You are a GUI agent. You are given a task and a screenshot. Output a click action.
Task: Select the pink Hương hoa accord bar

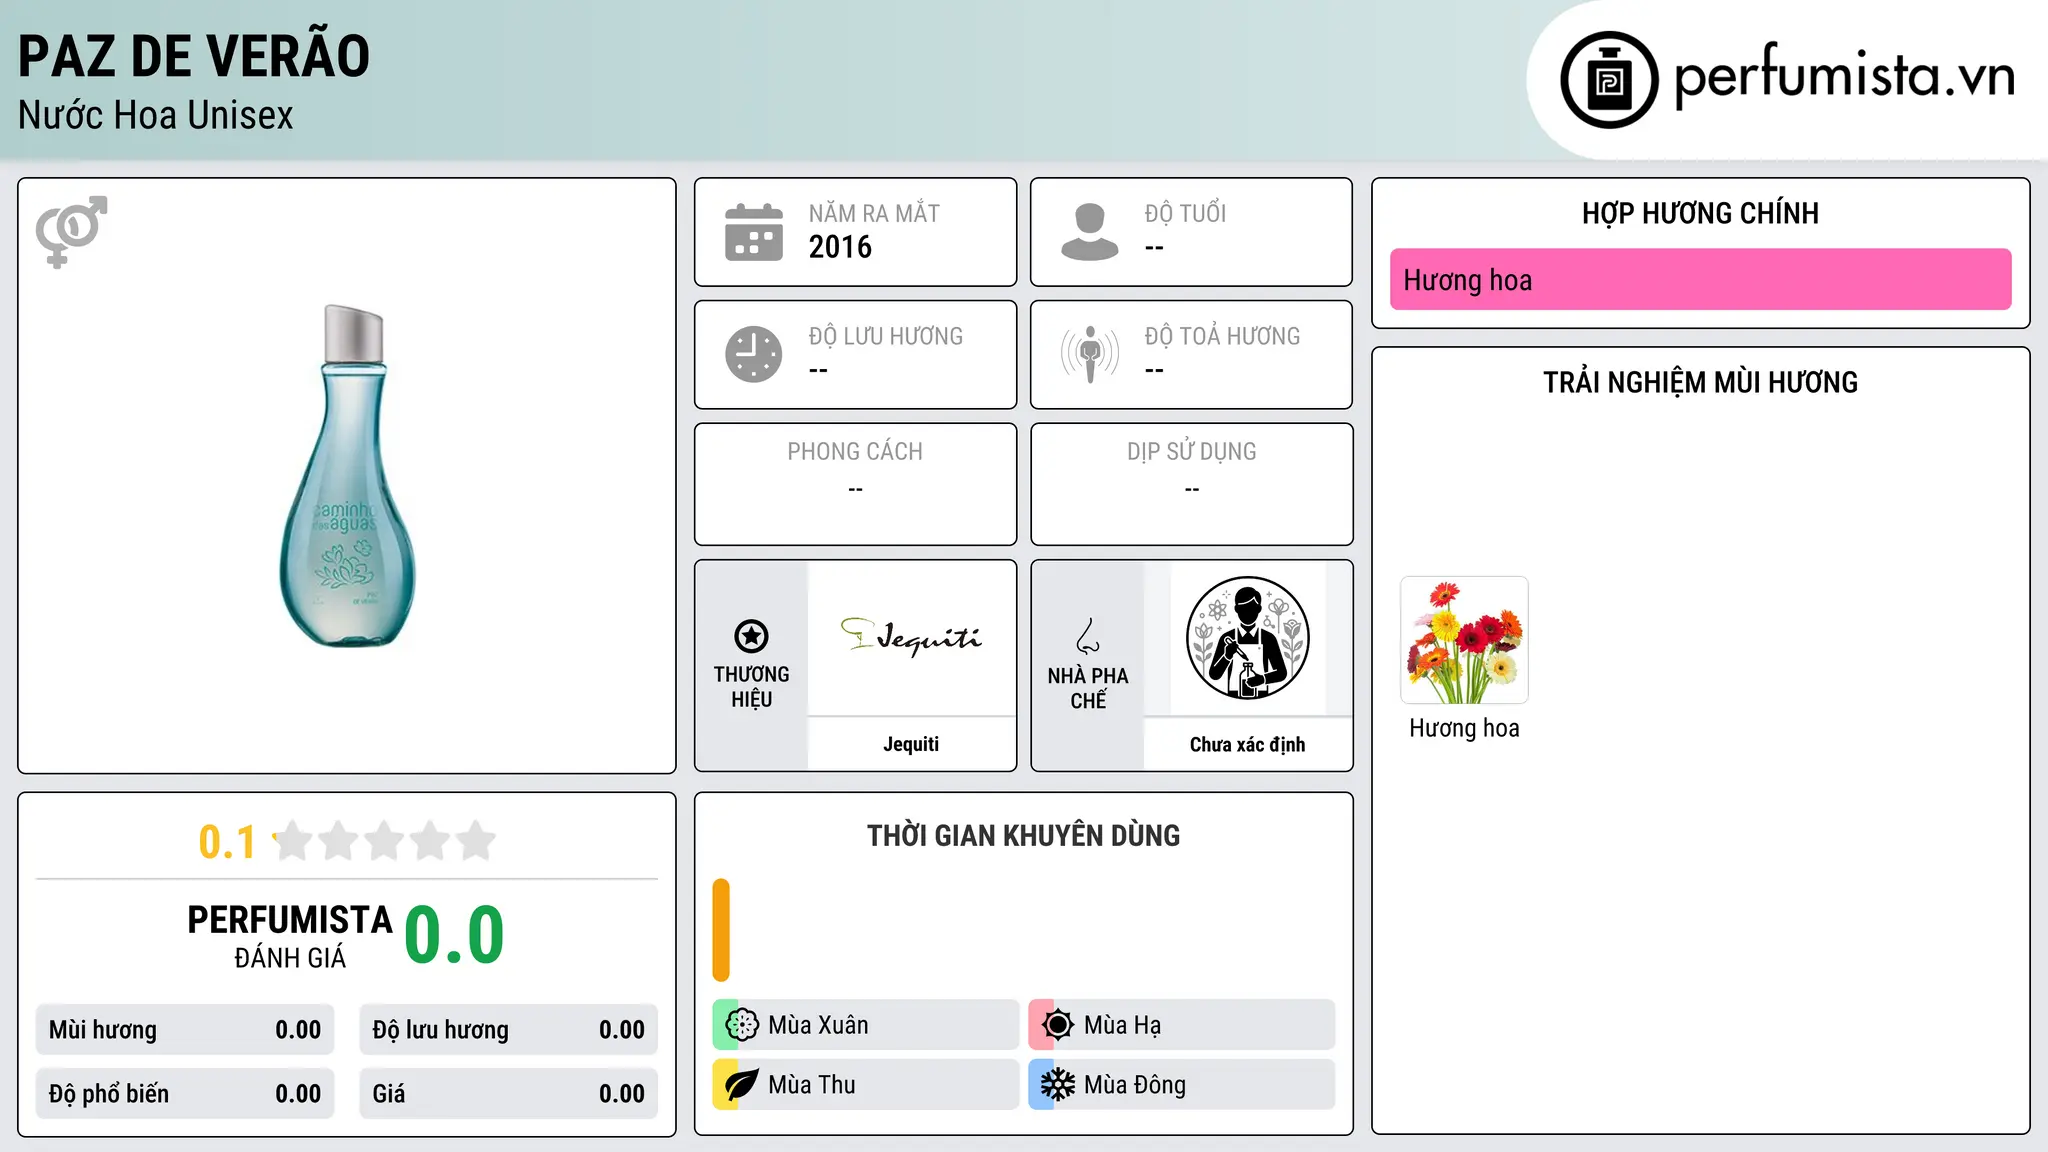tap(1700, 280)
